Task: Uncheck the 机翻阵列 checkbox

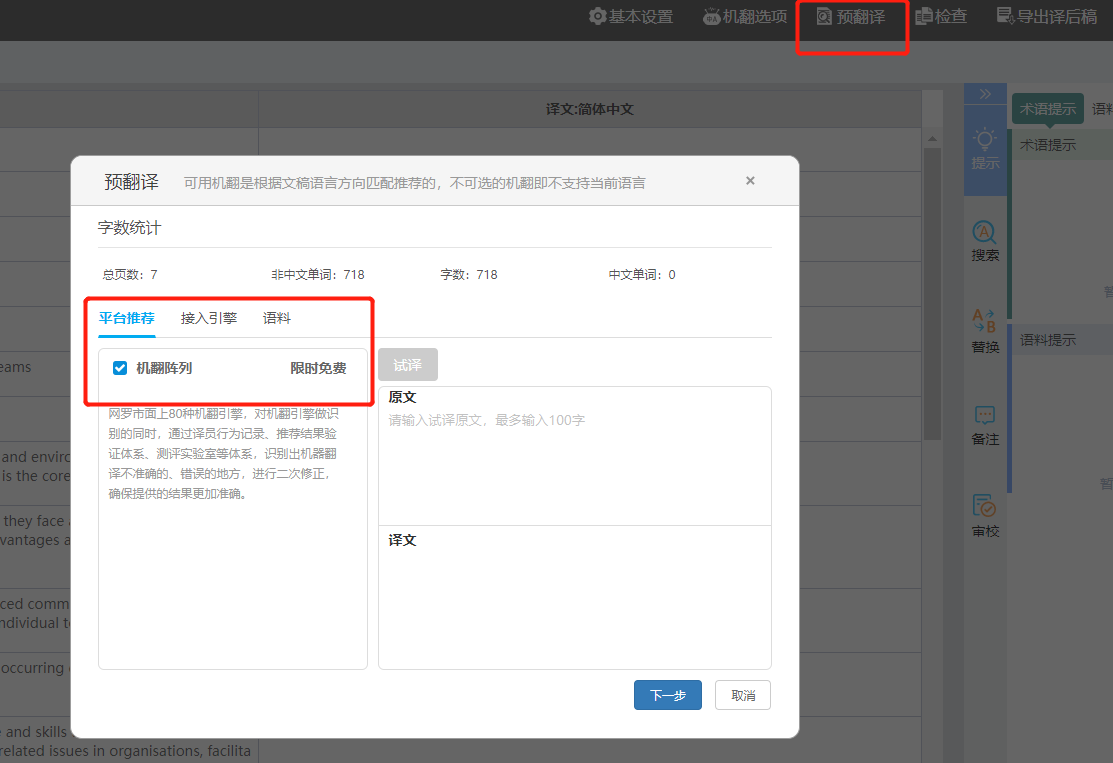Action: (x=120, y=368)
